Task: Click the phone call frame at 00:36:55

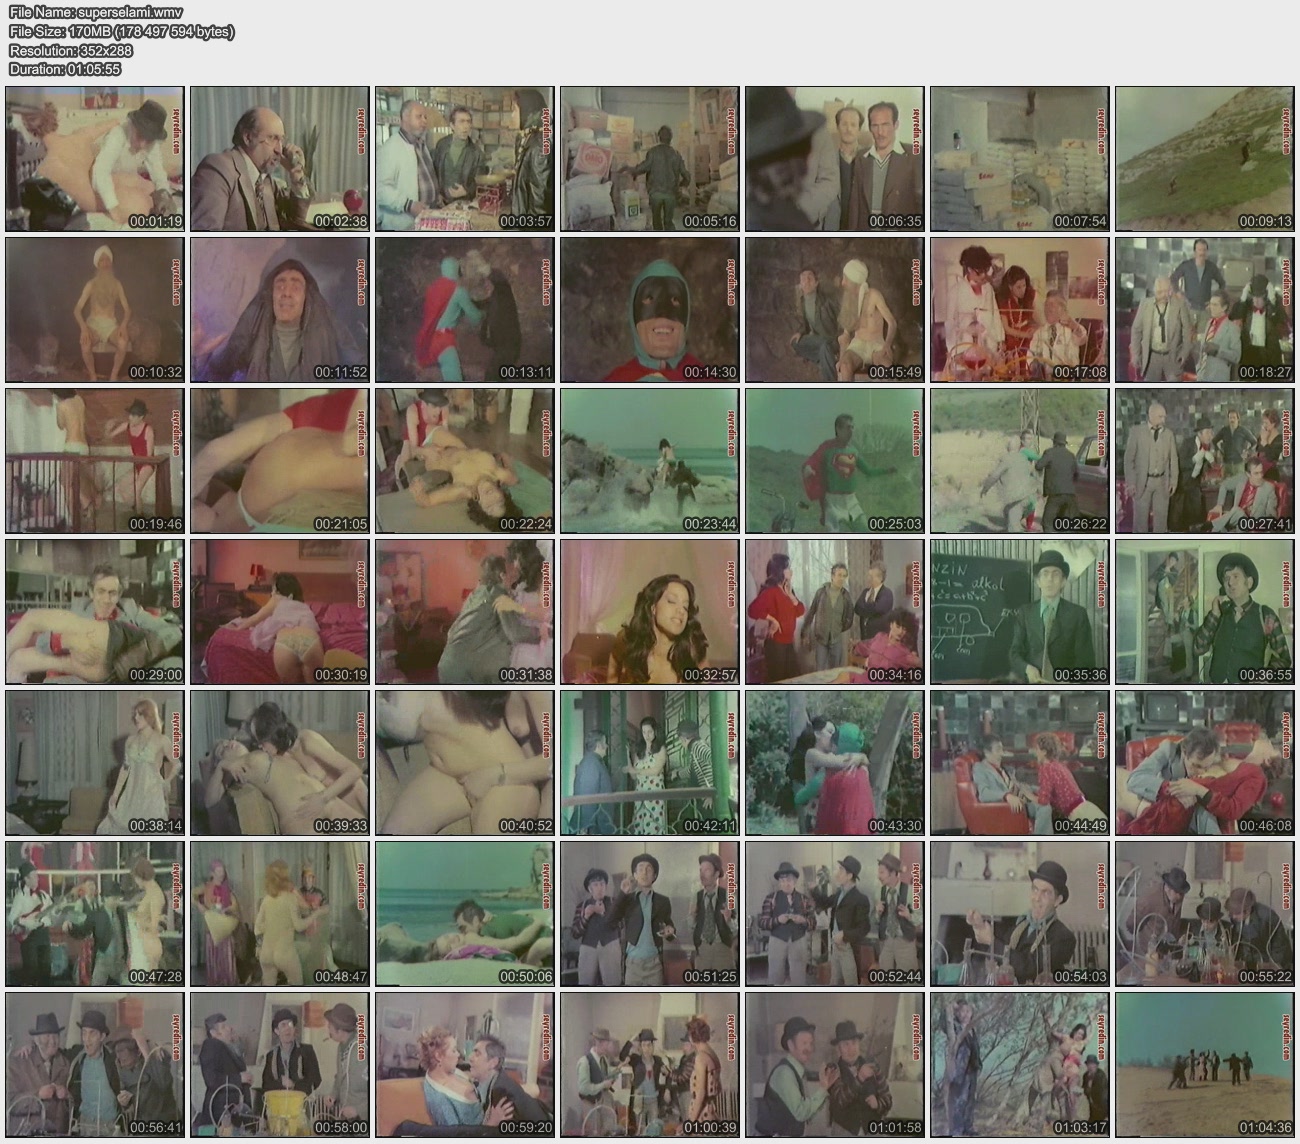Action: pyautogui.click(x=1204, y=612)
